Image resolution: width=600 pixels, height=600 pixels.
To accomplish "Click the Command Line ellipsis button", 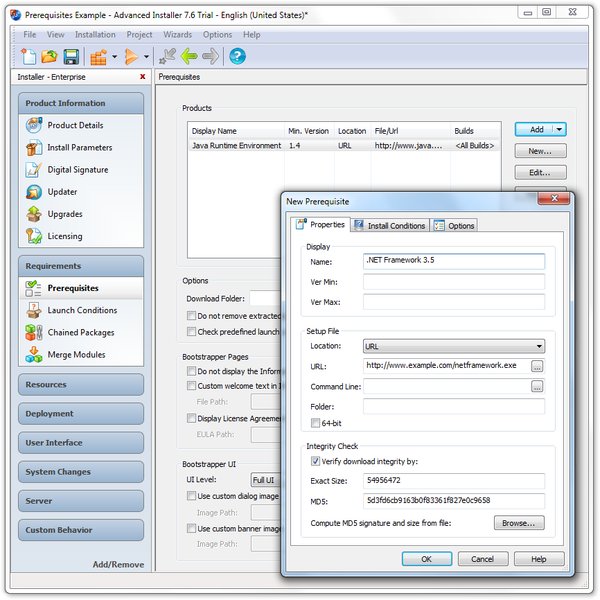I will tap(537, 386).
